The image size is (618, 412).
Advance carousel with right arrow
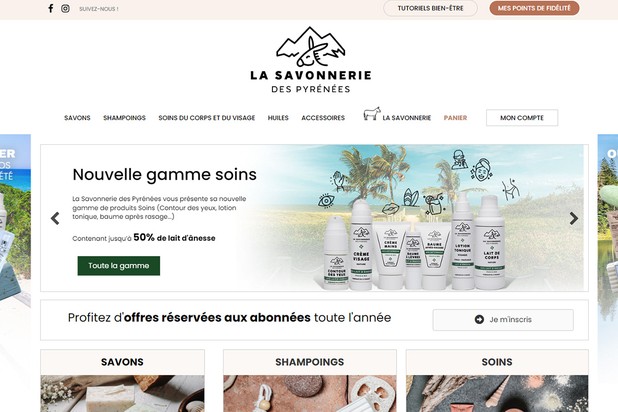point(574,218)
